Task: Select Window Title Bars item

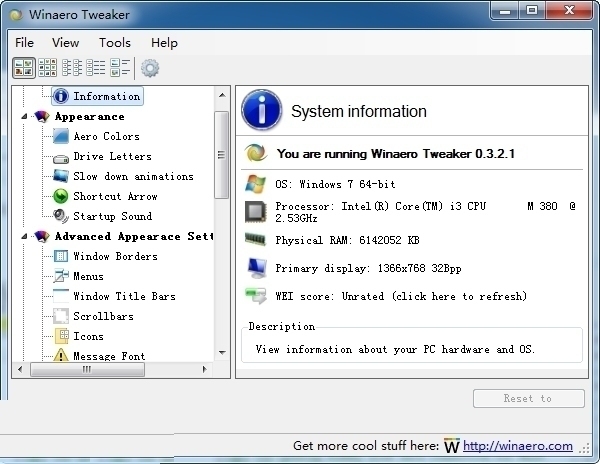Action: pos(124,296)
